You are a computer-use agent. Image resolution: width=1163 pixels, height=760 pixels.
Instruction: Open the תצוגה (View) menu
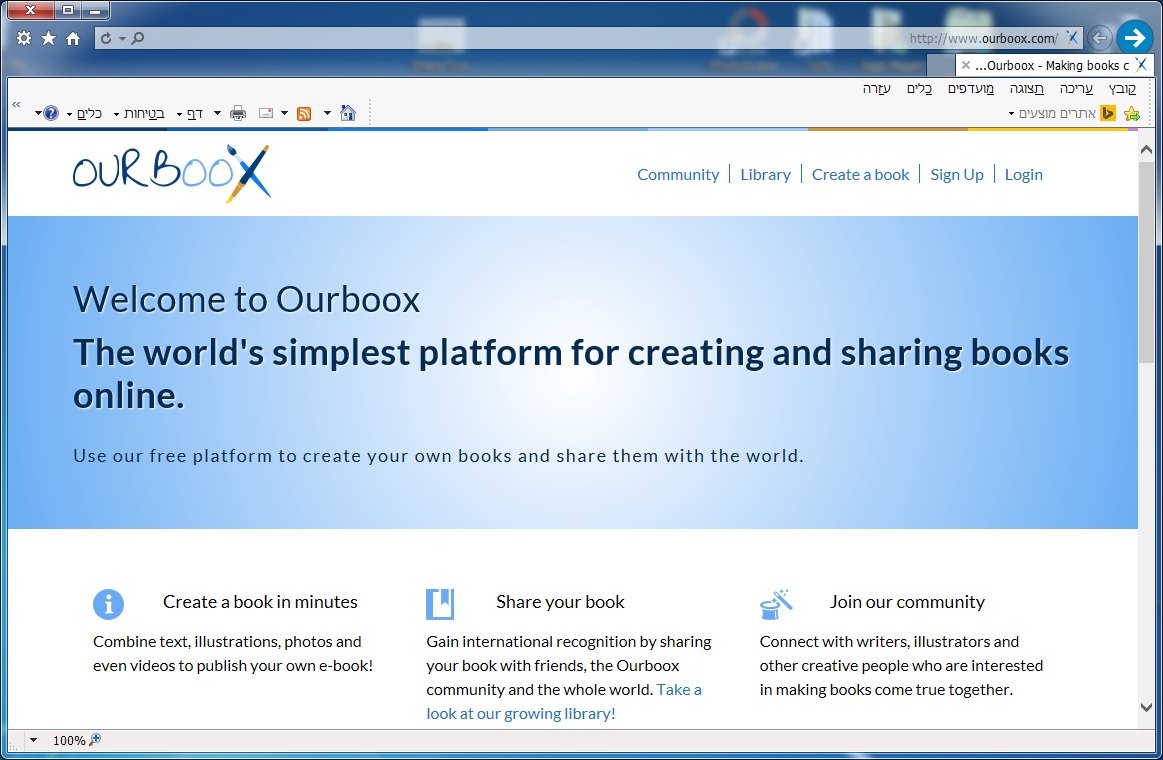click(x=1027, y=89)
